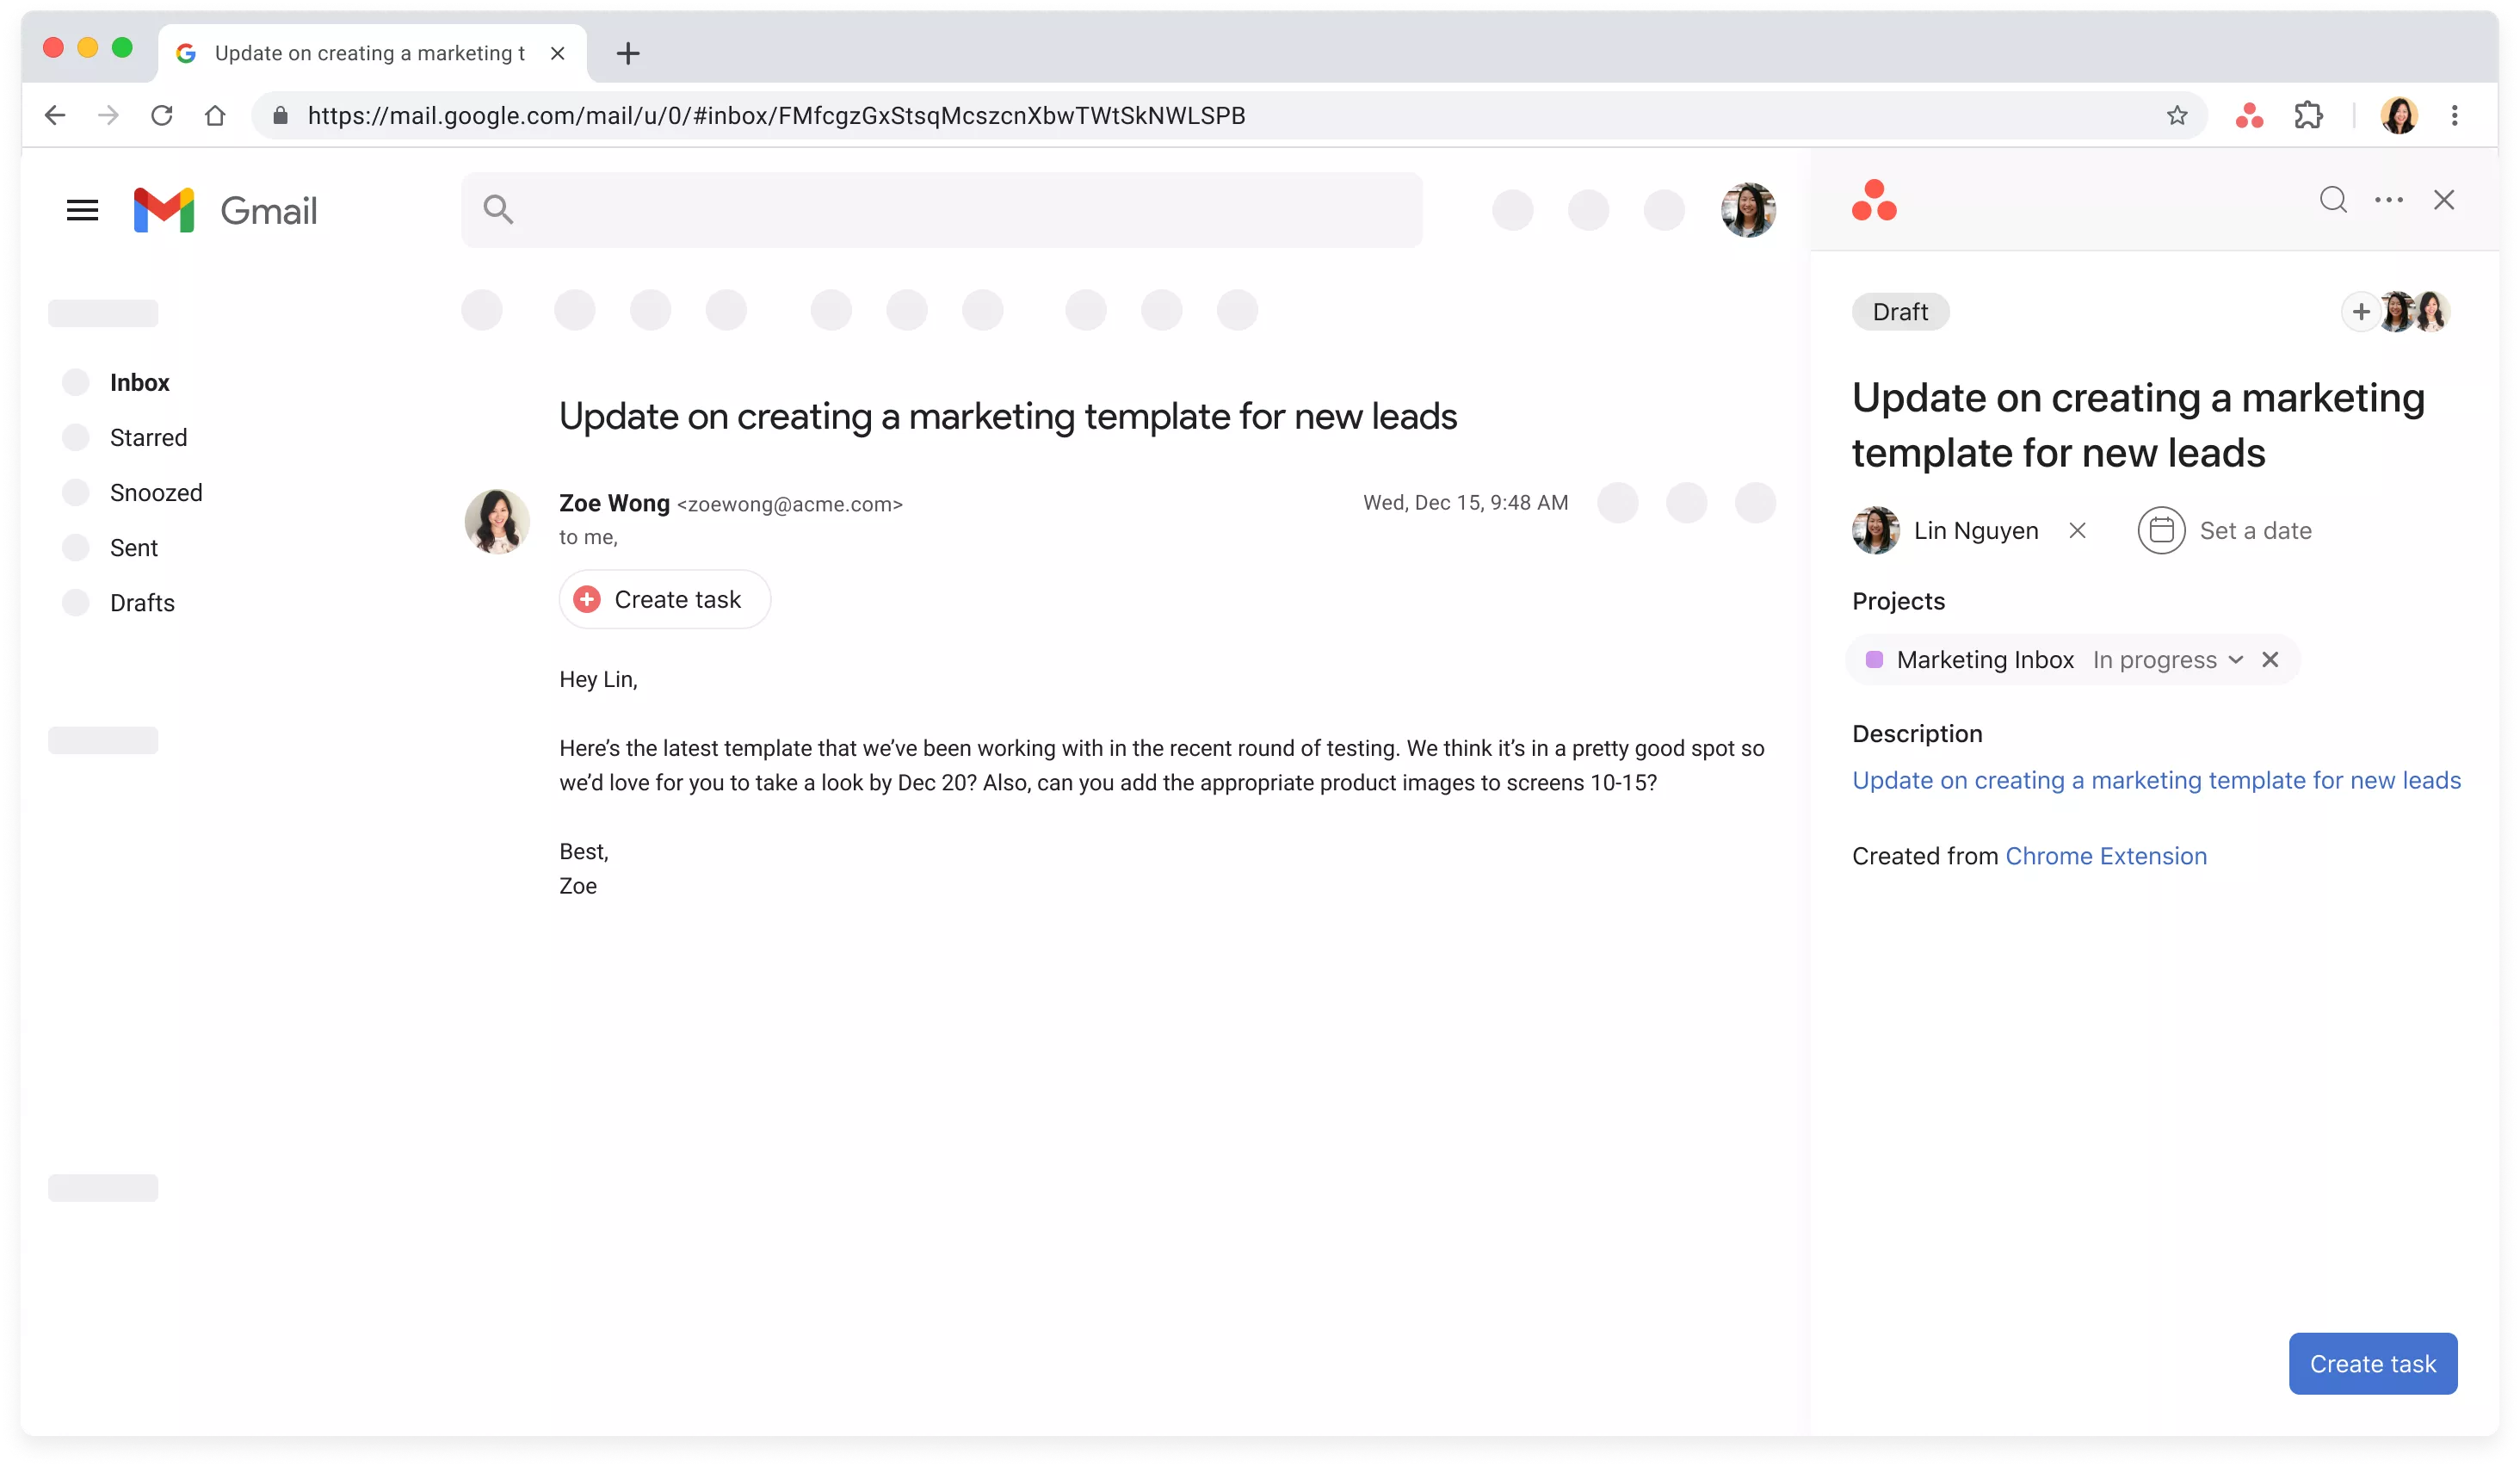2520x1467 pixels.
Task: Remove Lin Nguyen as assignee
Action: (2077, 531)
